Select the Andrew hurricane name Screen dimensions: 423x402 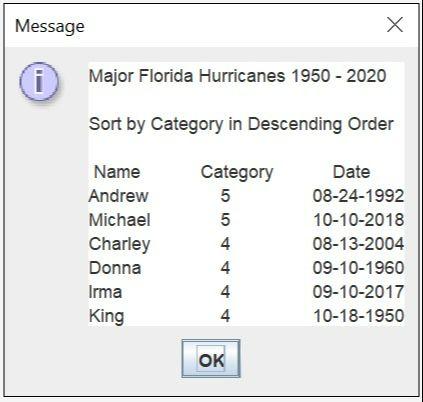pos(119,196)
